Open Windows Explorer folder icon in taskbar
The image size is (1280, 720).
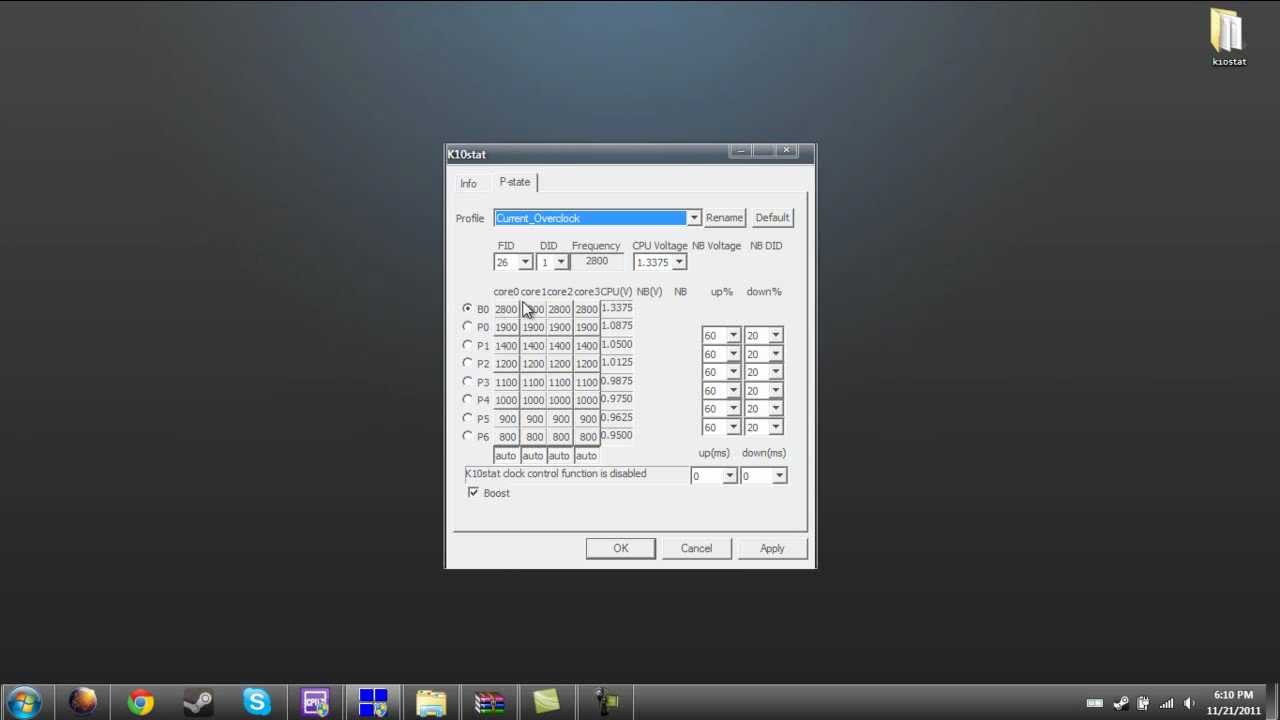click(431, 702)
